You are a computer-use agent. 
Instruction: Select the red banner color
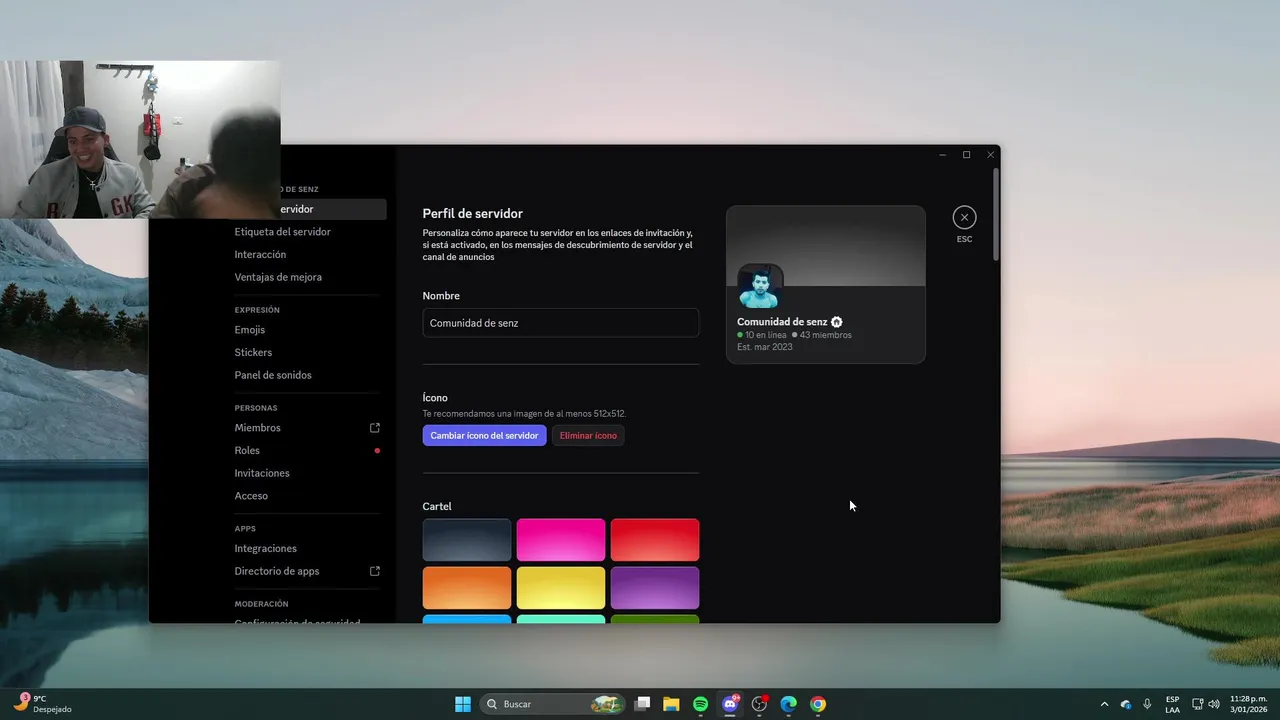[655, 540]
